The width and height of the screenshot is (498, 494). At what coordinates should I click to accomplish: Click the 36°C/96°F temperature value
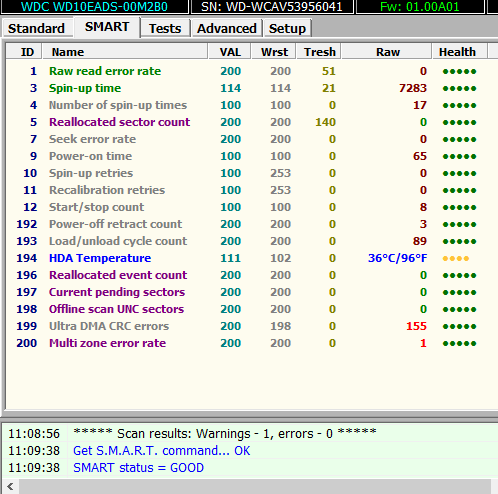[397, 258]
